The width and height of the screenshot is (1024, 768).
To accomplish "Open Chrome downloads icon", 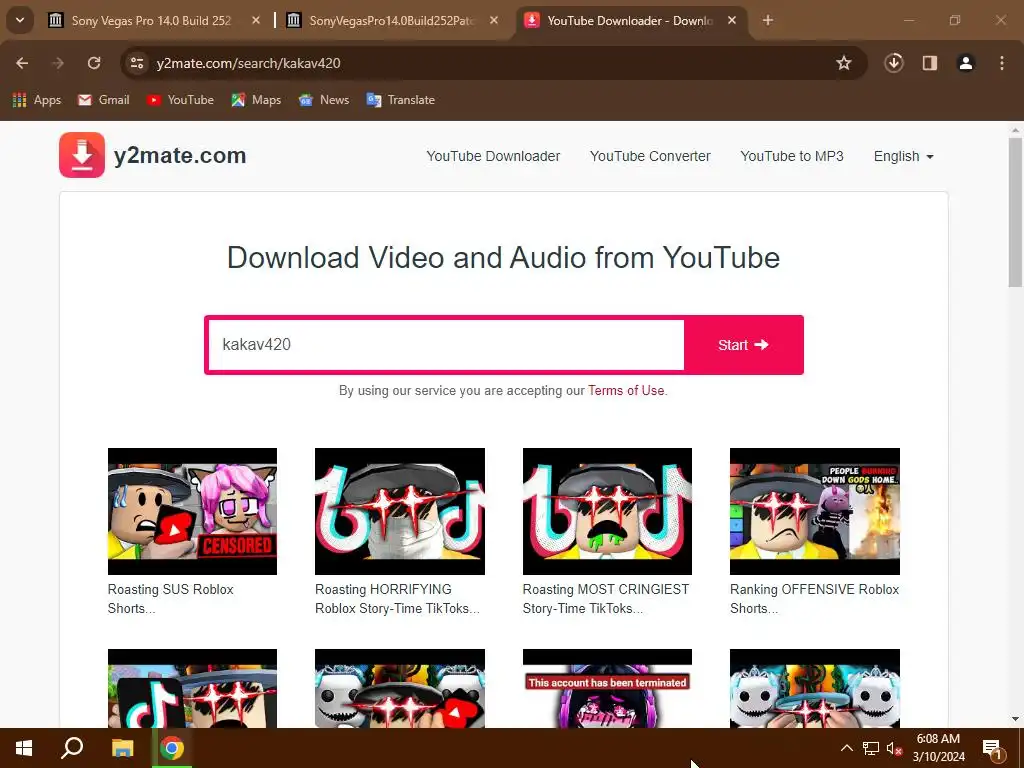I will 894,63.
